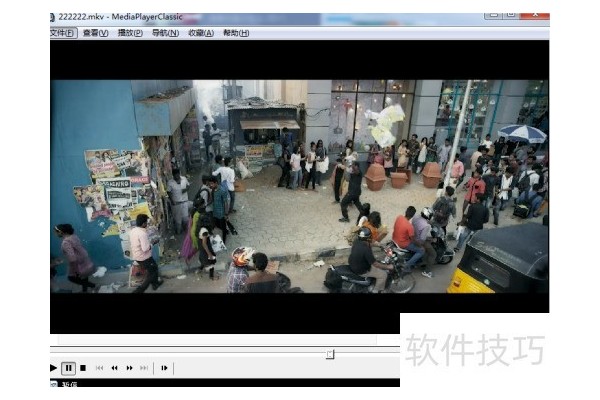
Task: Open the 导航(N) menu
Action: tap(165, 33)
